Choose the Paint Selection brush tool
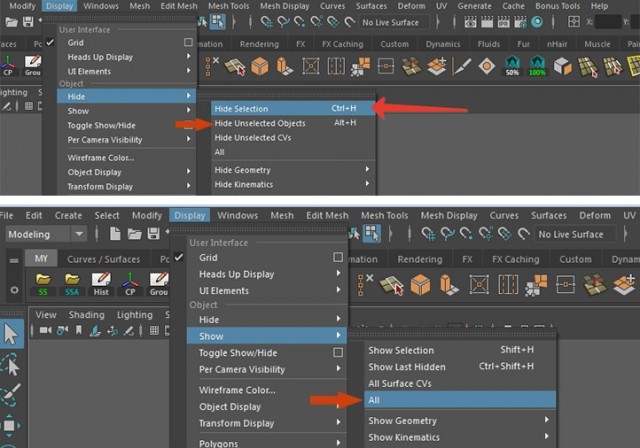640x448 pixels. pyautogui.click(x=10, y=395)
